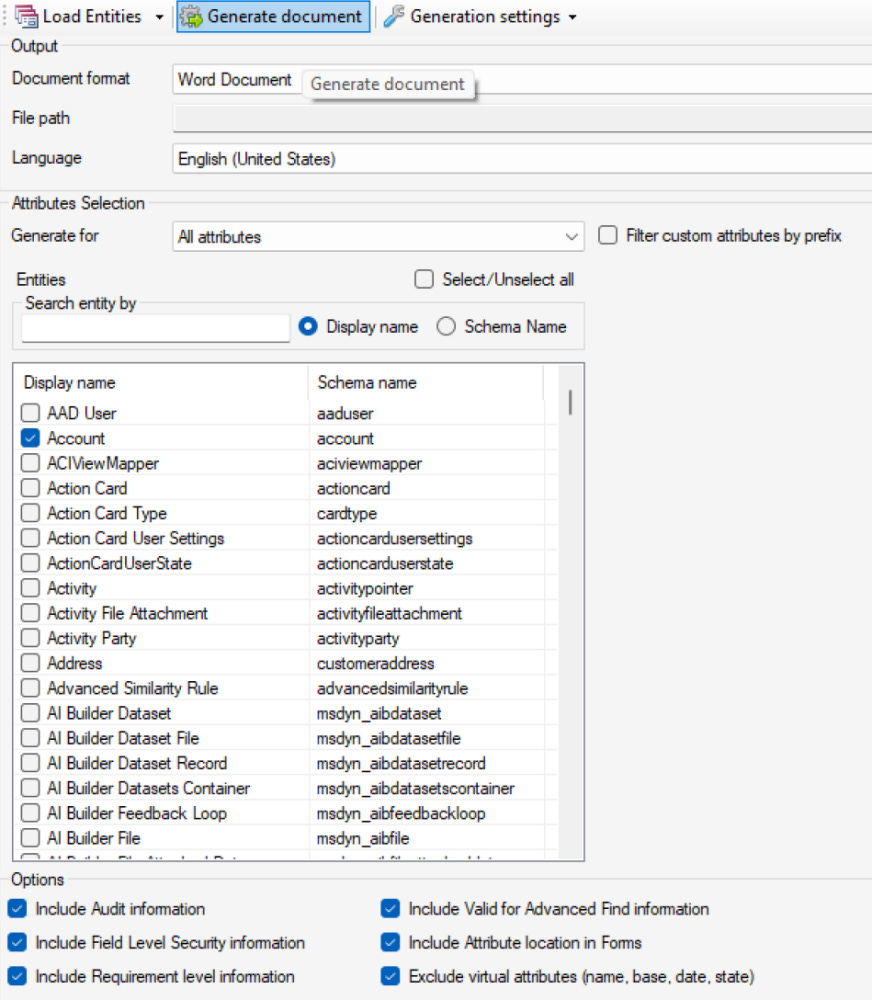872x1000 pixels.
Task: Click the Generate document button label
Action: (285, 16)
